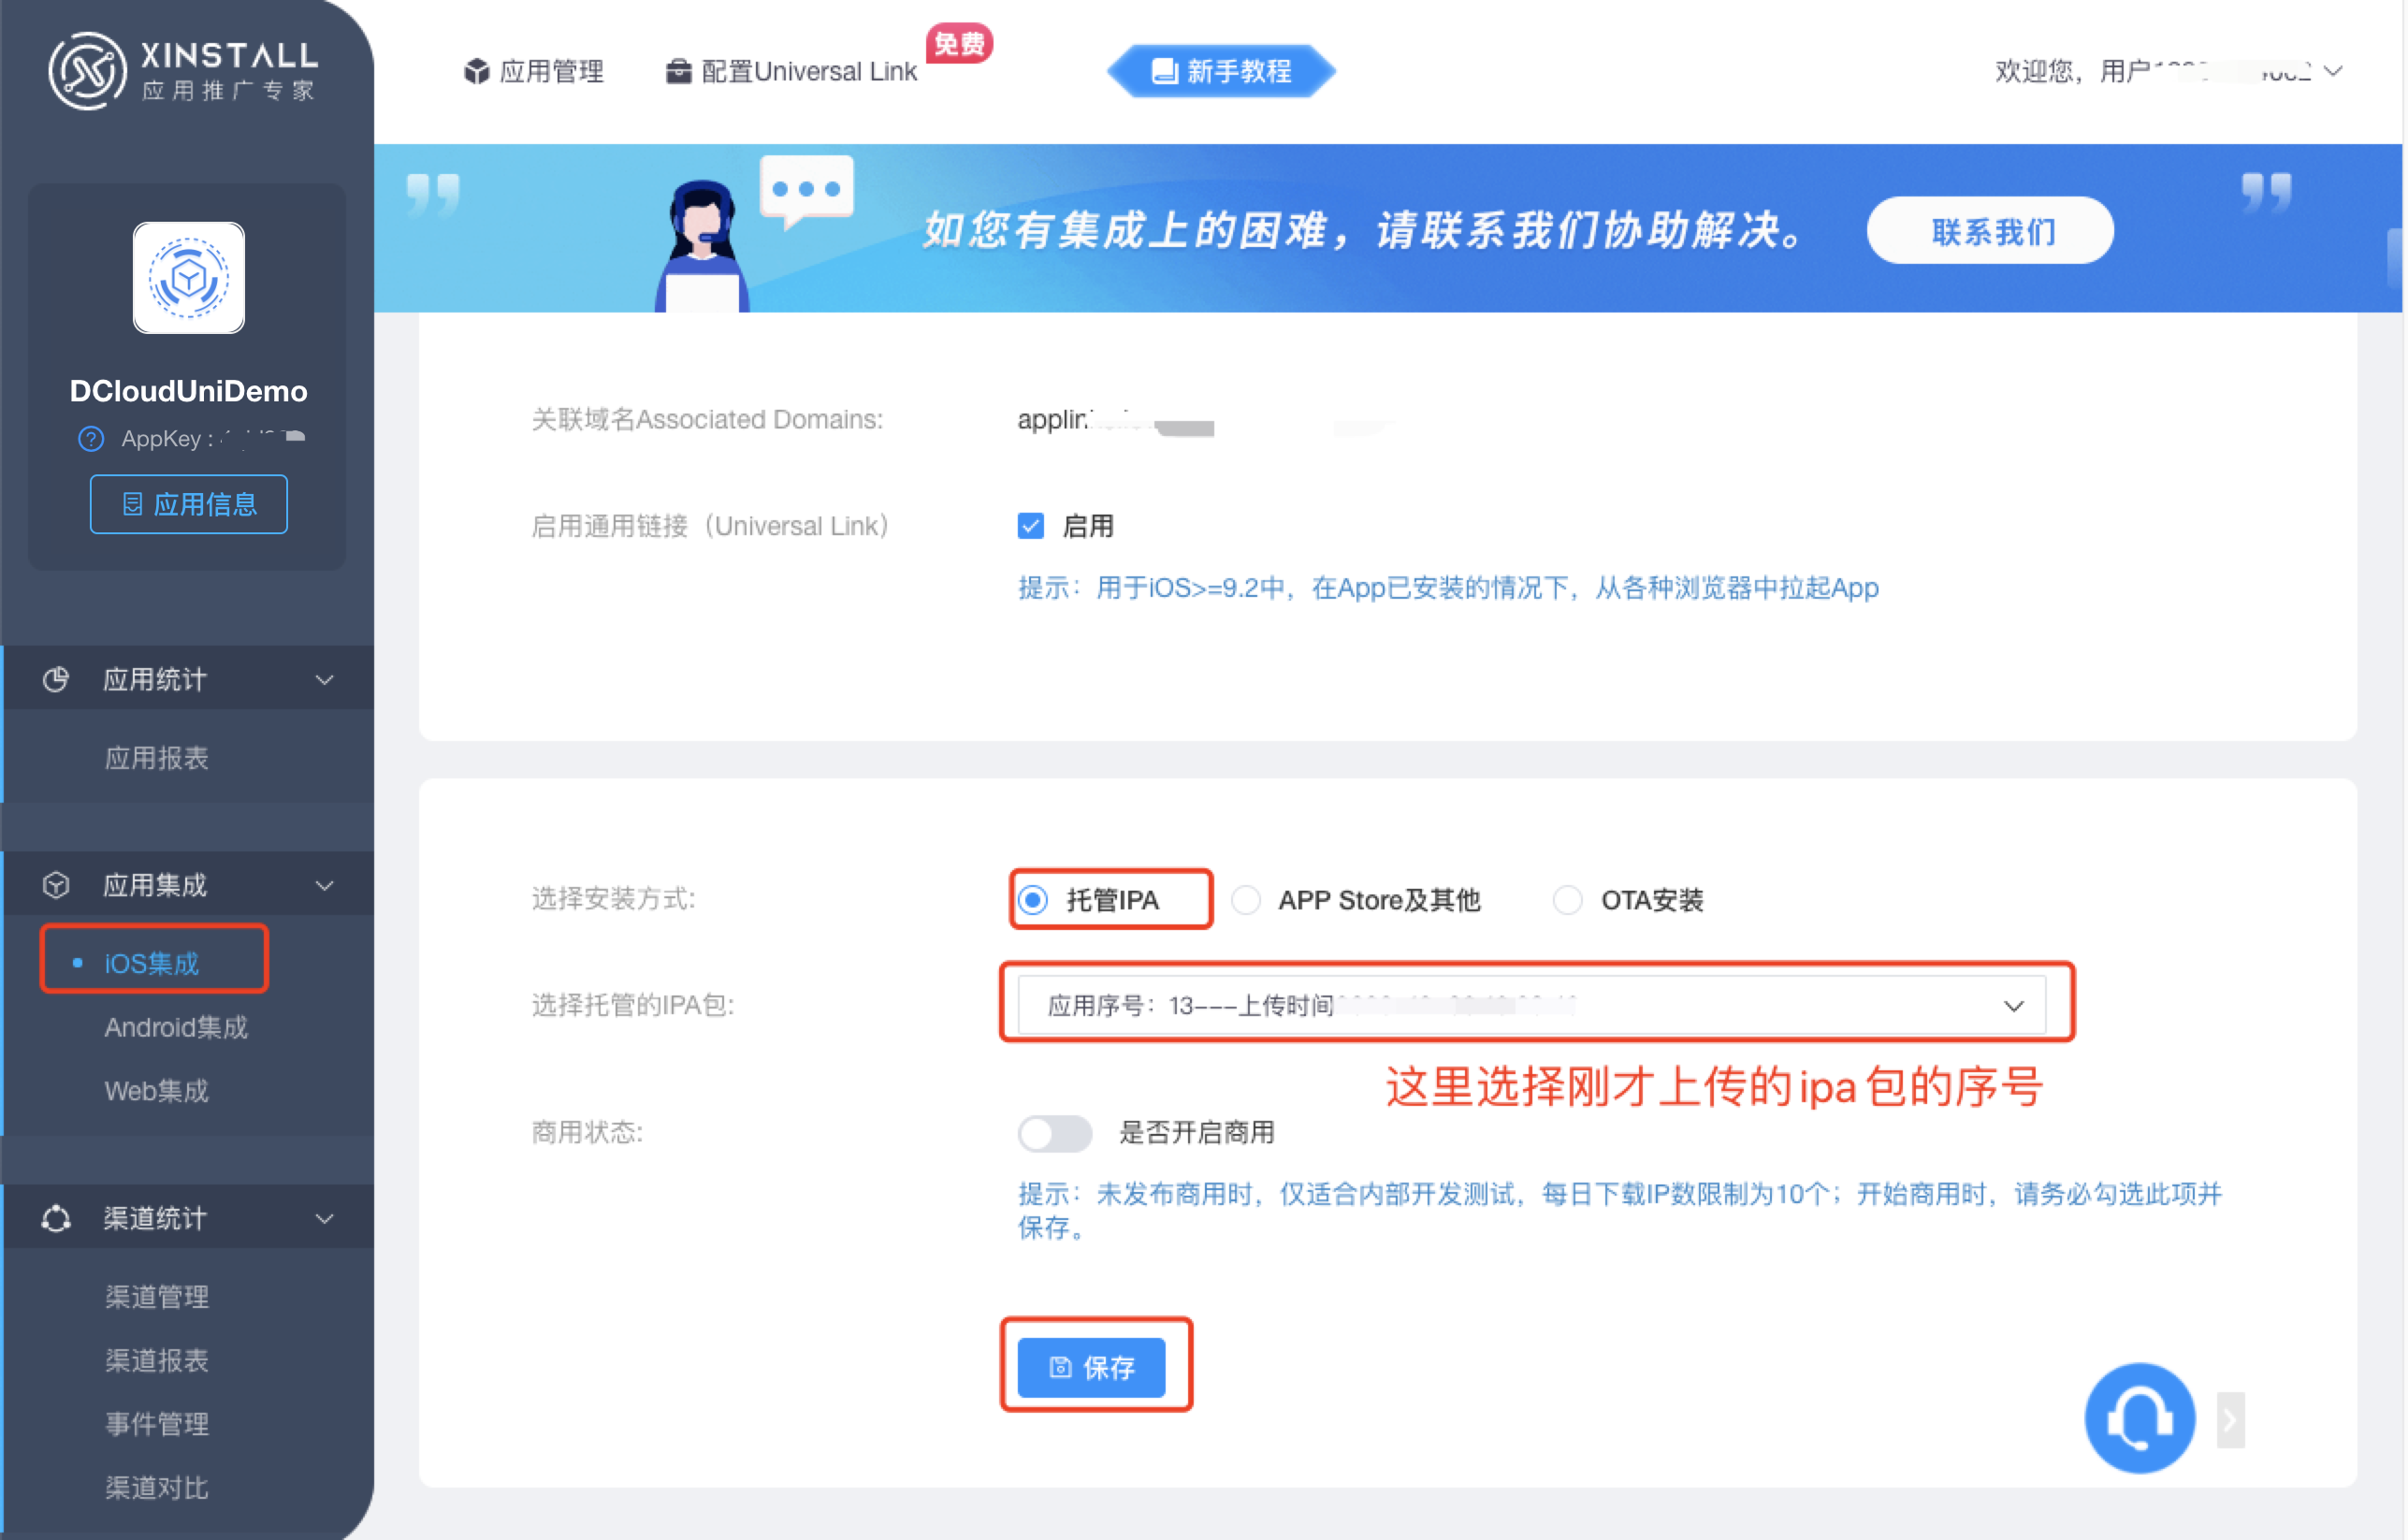The height and width of the screenshot is (1540, 2408).
Task: Select the OTA安装 radio option
Action: (x=1567, y=900)
